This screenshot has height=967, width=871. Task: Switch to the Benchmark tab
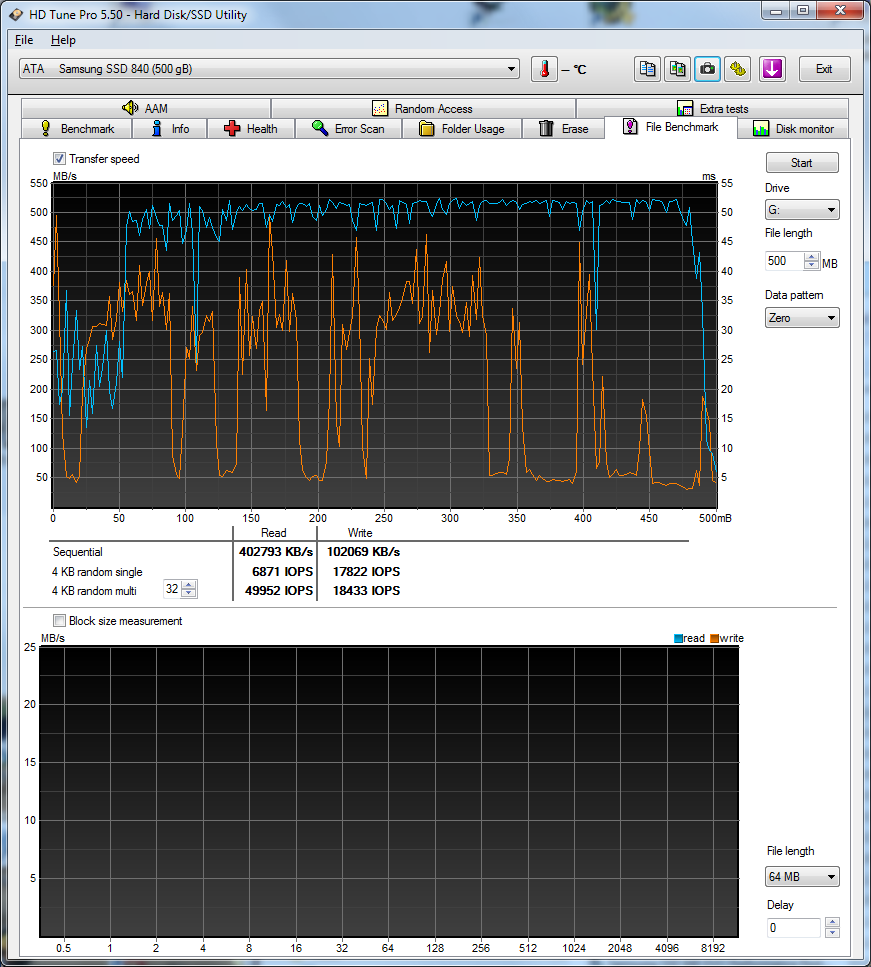click(x=77, y=129)
